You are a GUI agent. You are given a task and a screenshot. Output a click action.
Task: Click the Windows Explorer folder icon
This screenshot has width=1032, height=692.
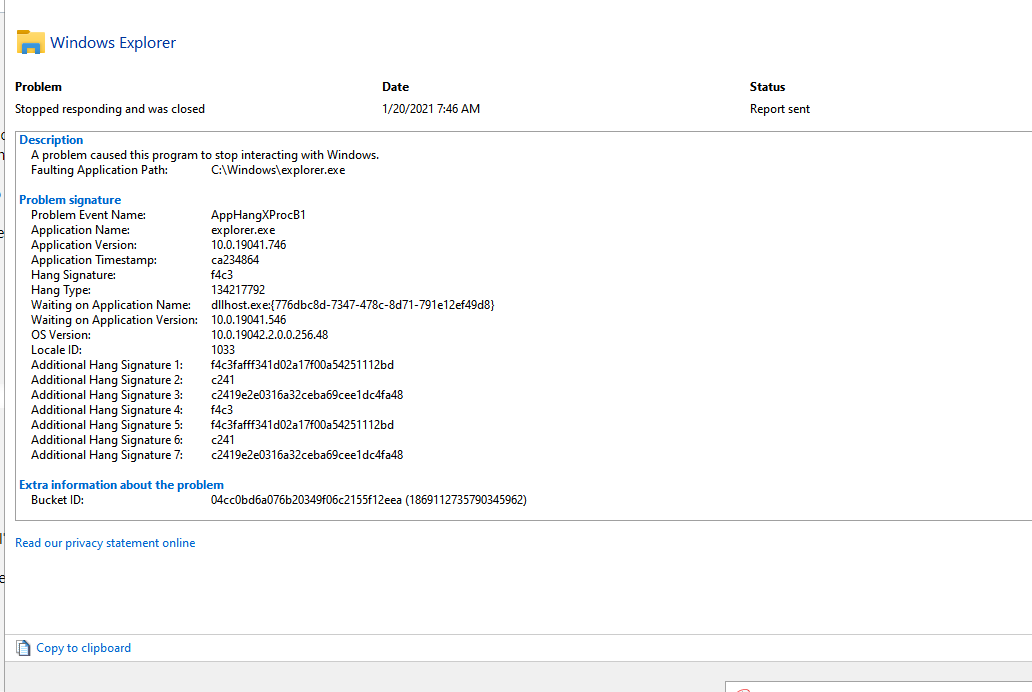point(30,42)
